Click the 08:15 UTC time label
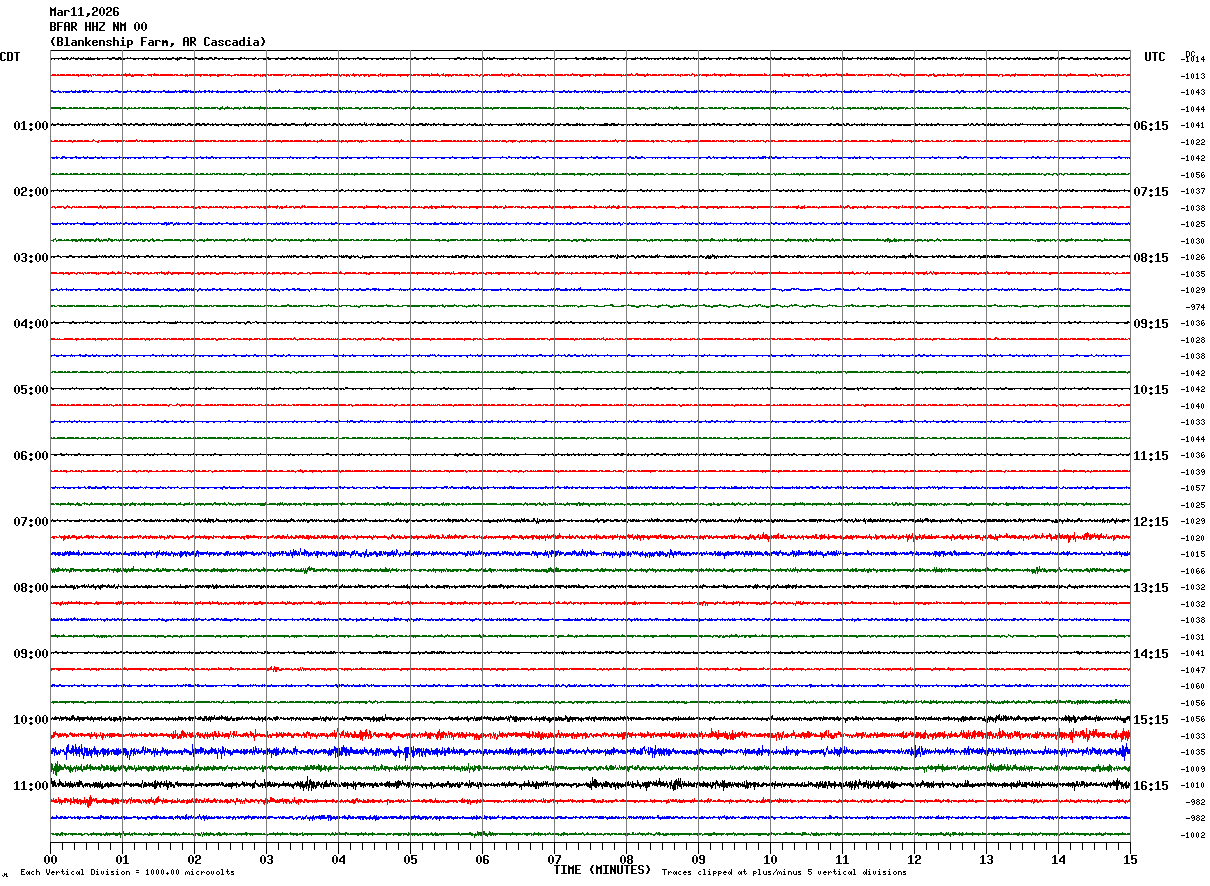 (1151, 258)
